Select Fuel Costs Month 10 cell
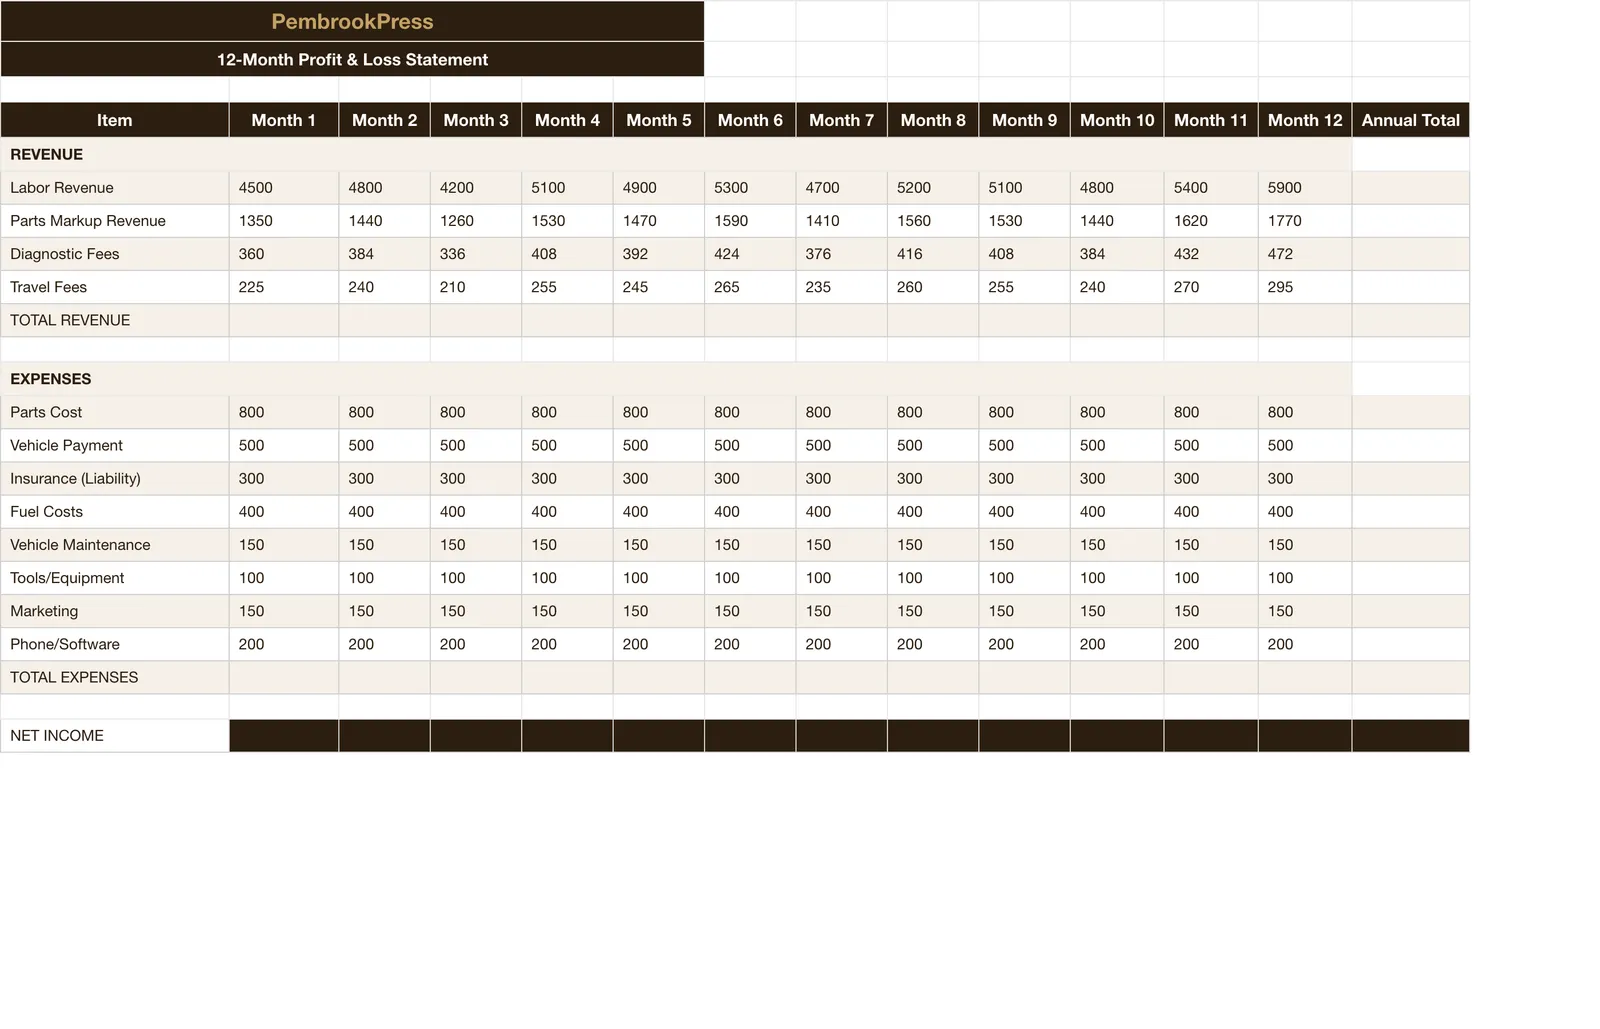This screenshot has height=1029, width=1600. tap(1117, 511)
